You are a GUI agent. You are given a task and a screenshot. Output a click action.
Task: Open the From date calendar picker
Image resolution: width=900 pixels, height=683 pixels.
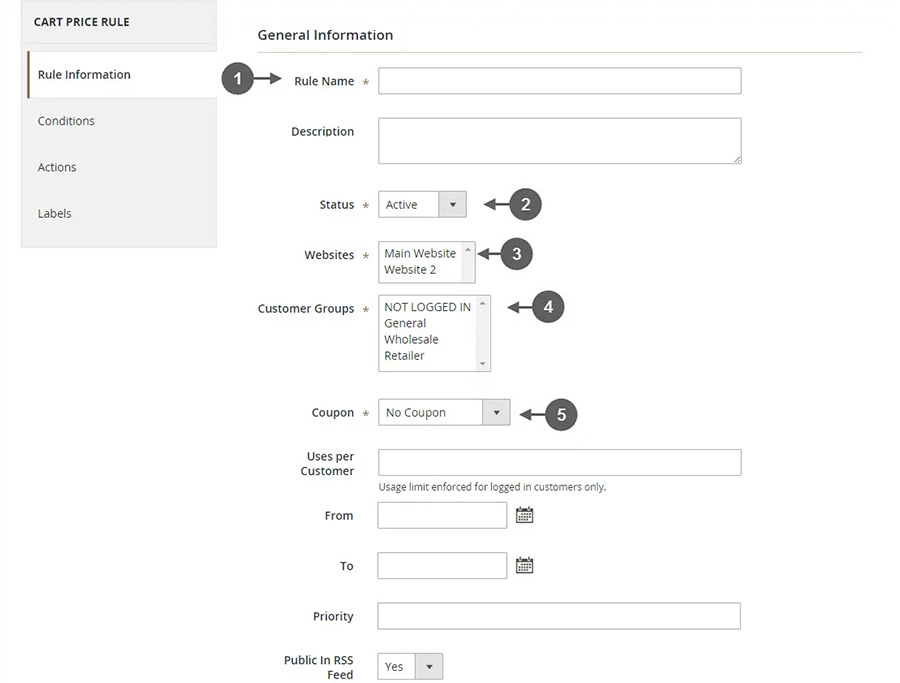coord(524,515)
